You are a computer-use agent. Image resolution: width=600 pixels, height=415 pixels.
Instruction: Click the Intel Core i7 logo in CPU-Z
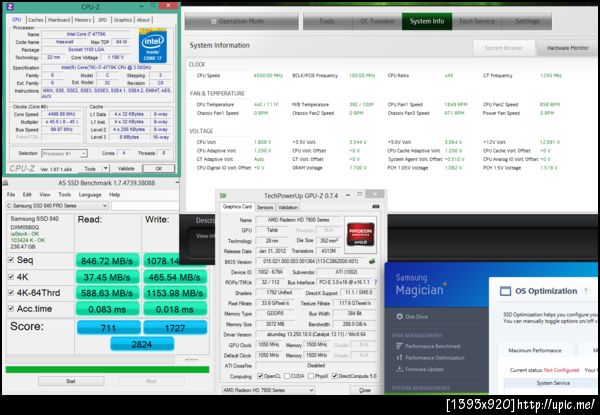153,46
